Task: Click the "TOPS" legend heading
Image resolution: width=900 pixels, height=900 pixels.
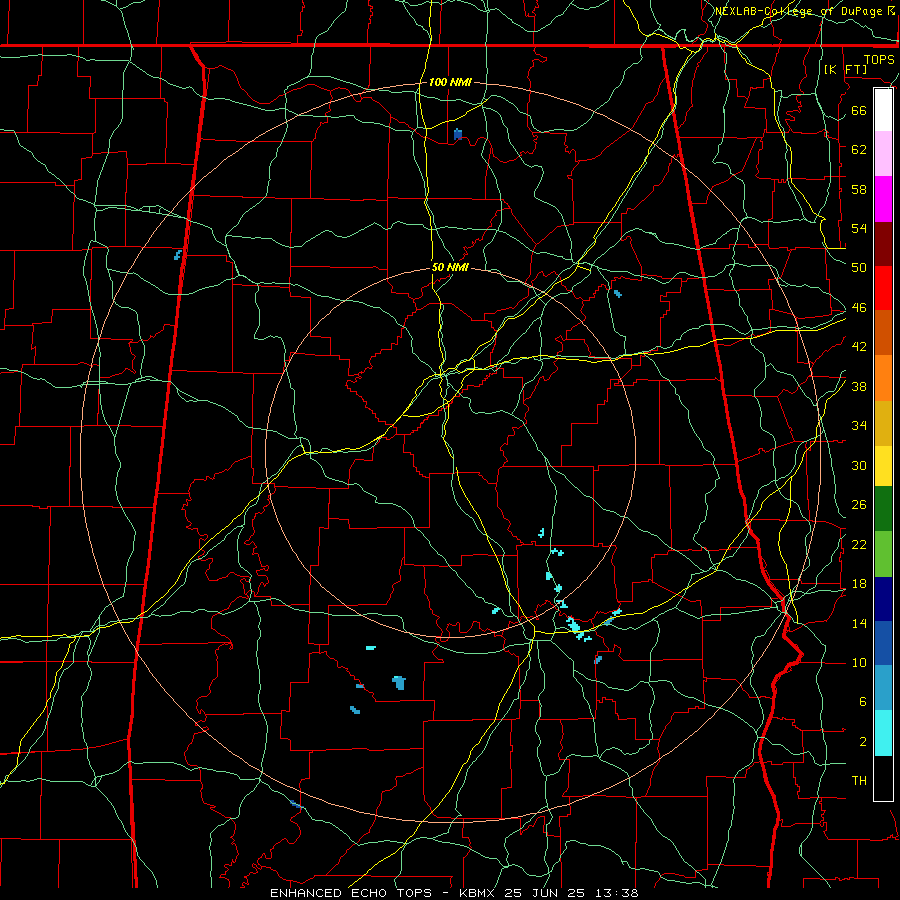Action: [879, 59]
